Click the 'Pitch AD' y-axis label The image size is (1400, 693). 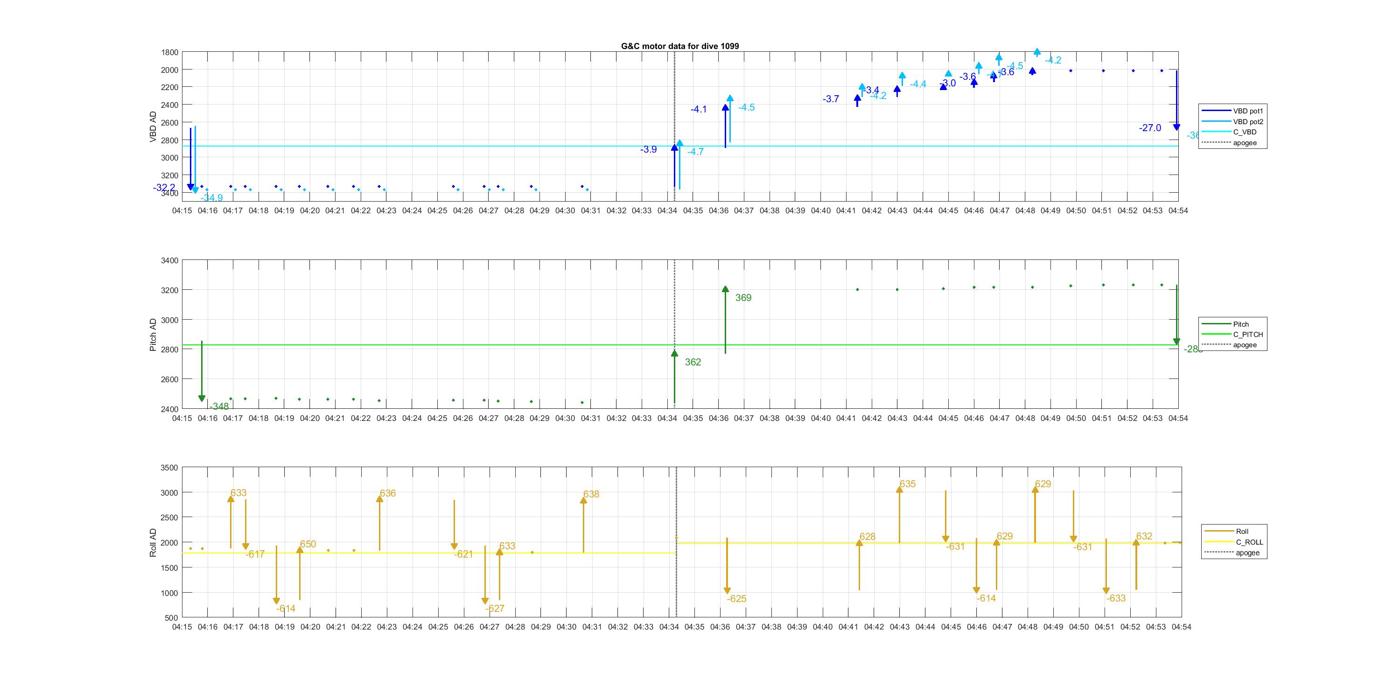coord(153,335)
